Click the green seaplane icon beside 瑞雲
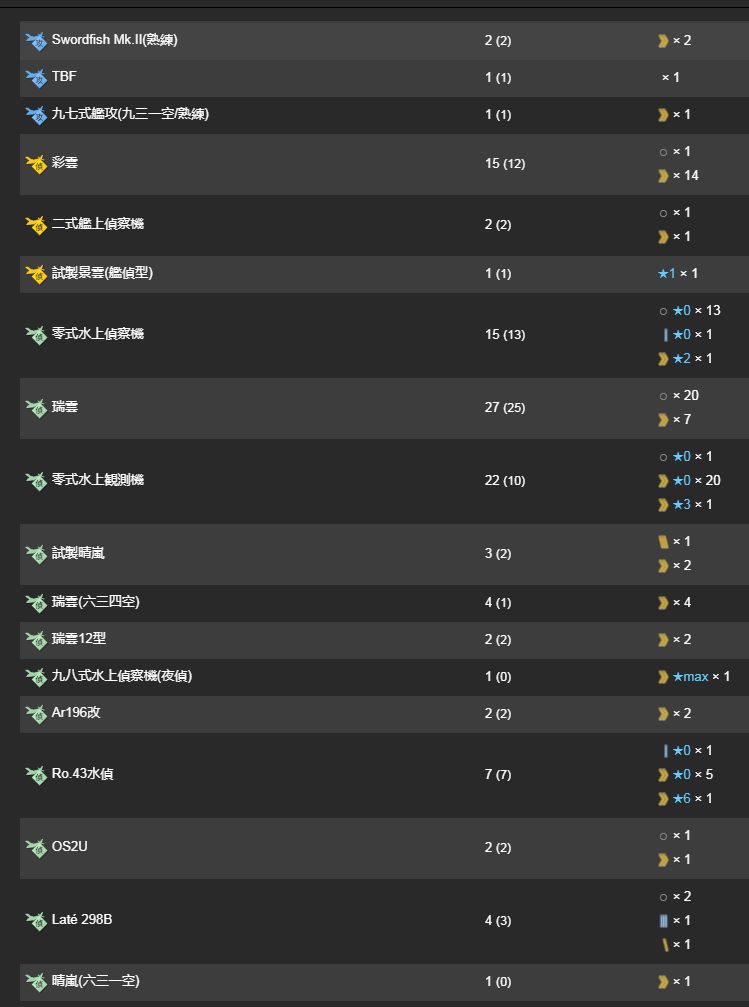 pyautogui.click(x=36, y=408)
